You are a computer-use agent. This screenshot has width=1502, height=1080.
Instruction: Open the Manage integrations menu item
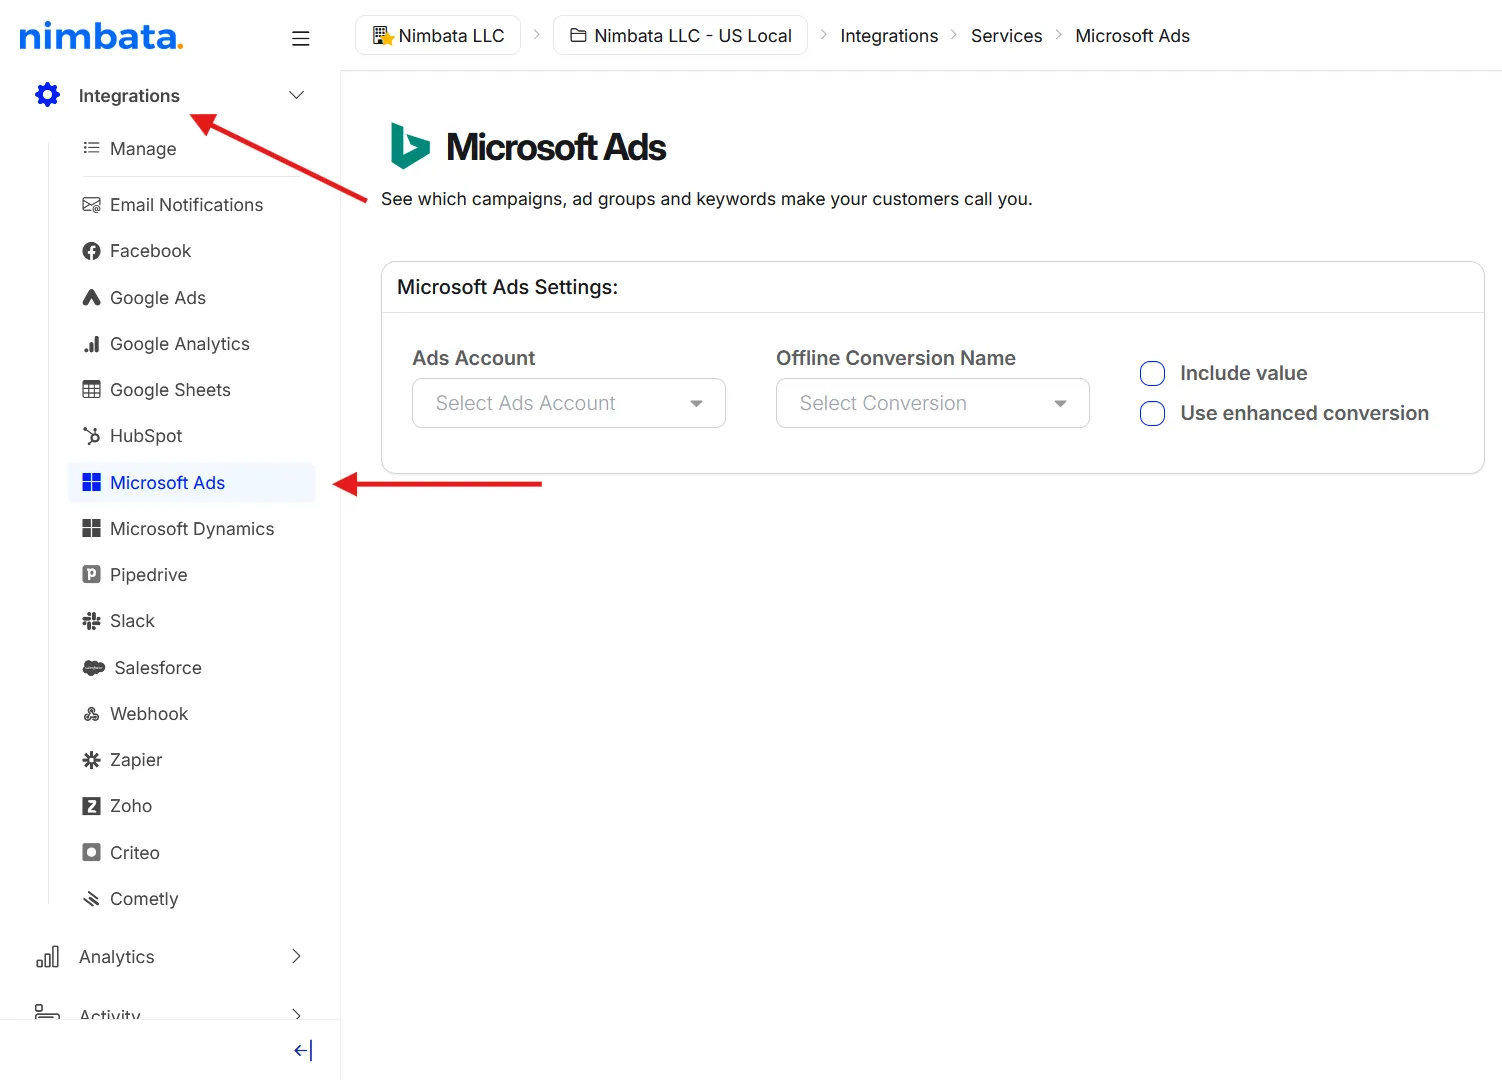click(x=143, y=149)
